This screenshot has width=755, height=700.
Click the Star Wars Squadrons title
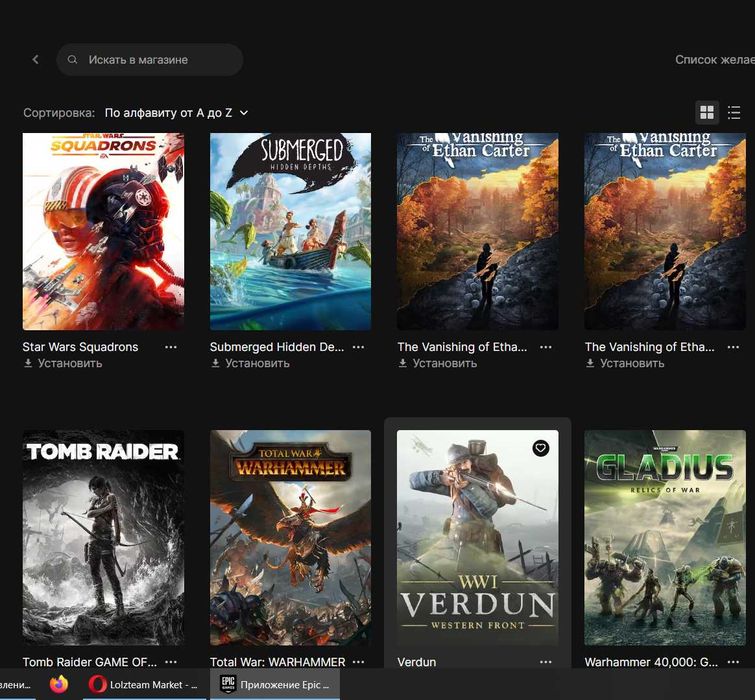click(x=80, y=347)
